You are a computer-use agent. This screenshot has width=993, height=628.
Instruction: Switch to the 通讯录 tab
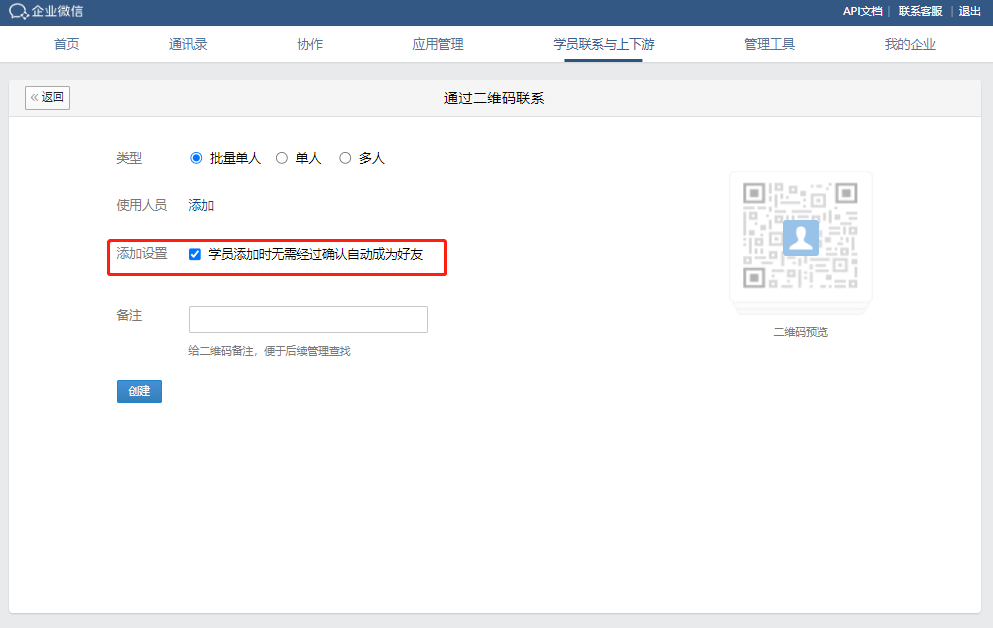click(188, 44)
